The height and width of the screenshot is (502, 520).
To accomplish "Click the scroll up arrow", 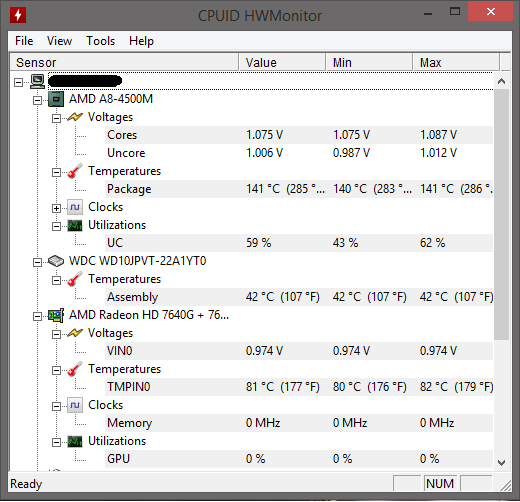I will (501, 81).
